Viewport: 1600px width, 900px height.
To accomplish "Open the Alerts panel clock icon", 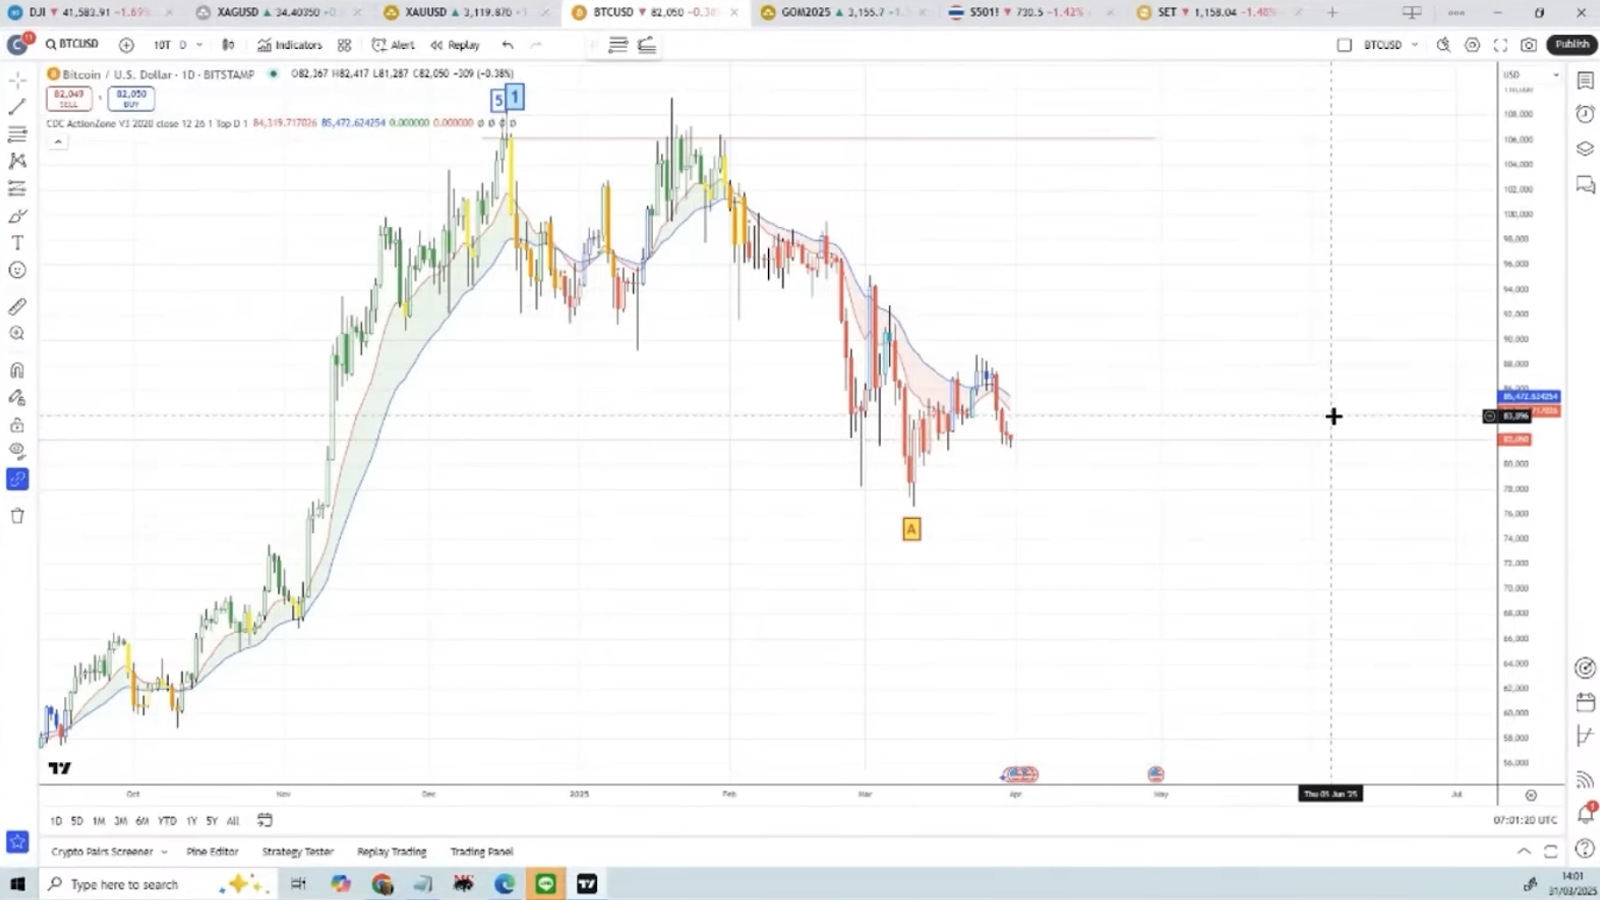I will tap(1585, 114).
